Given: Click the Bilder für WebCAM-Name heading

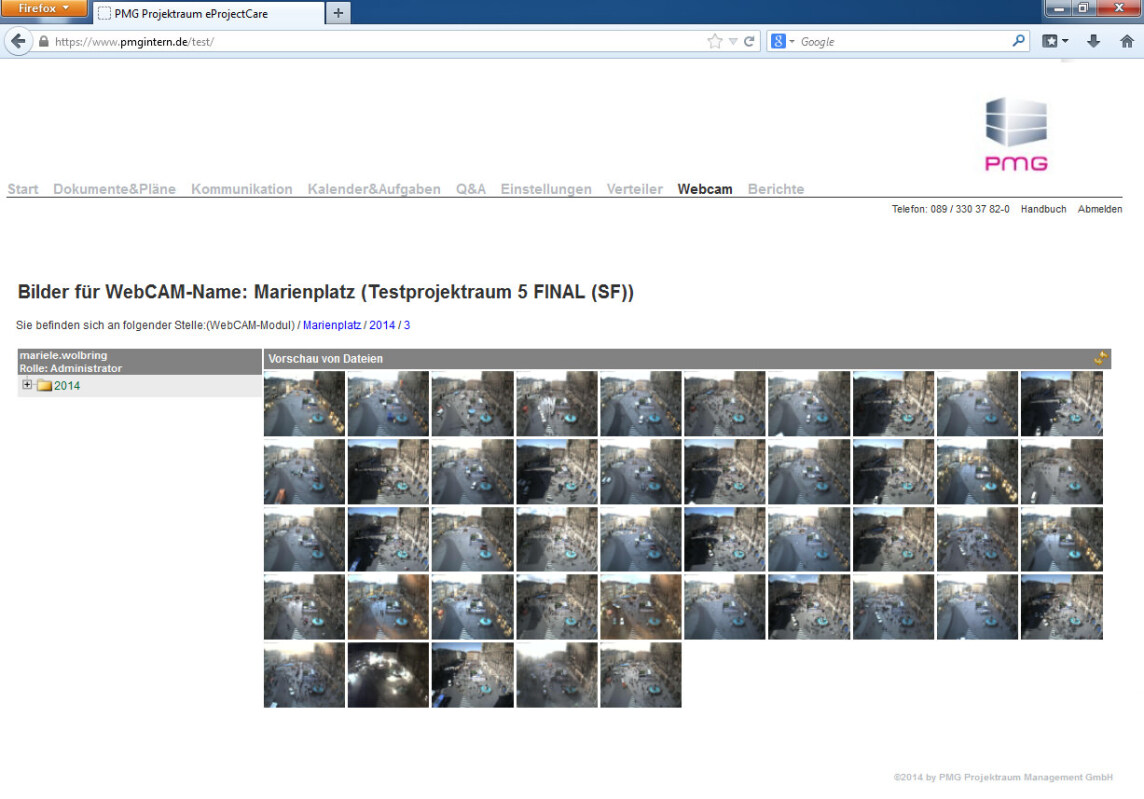Looking at the screenshot, I should tap(326, 292).
